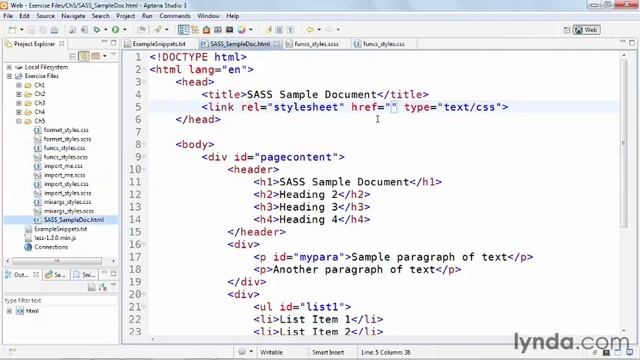Collapse the Ch5 folder
The image size is (640, 360).
19,121
